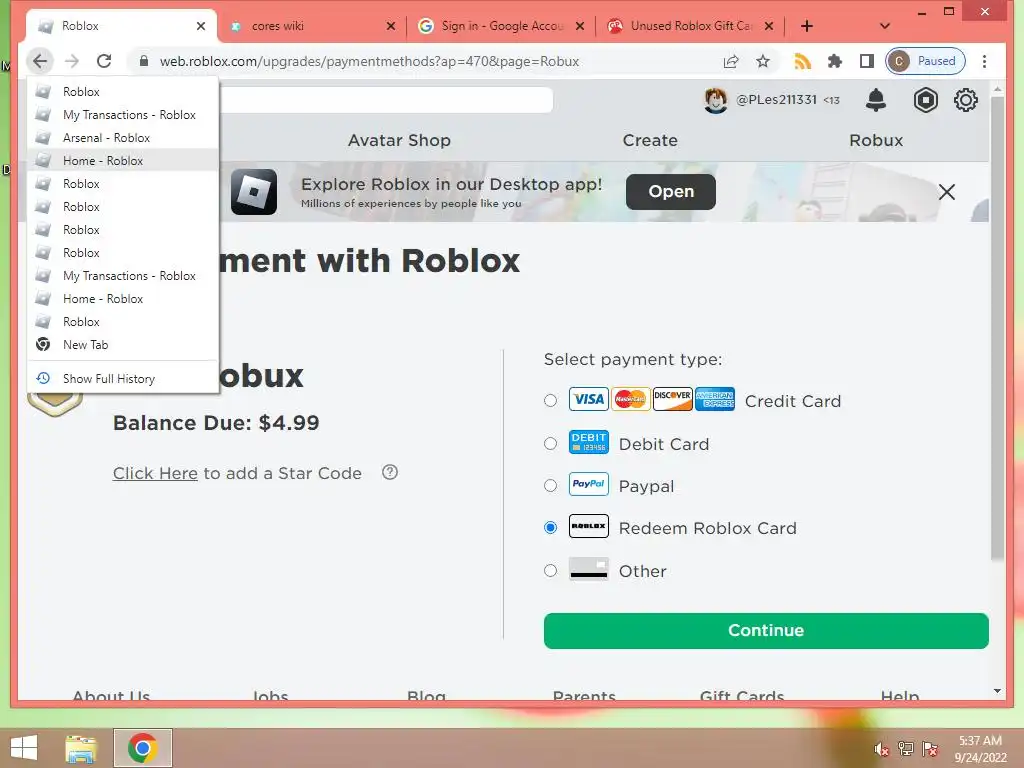This screenshot has width=1024, height=768.
Task: Choose Arsenal - Roblox in history list
Action: [123, 138]
